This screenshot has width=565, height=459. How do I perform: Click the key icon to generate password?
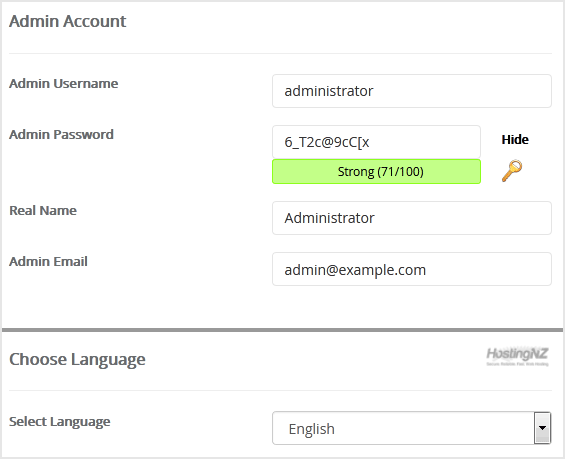(x=512, y=171)
